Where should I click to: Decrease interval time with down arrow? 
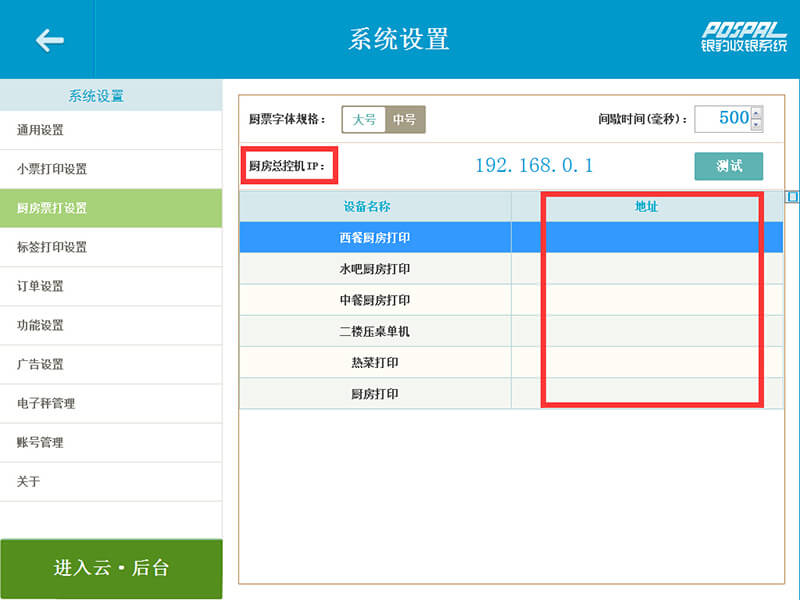point(756,125)
